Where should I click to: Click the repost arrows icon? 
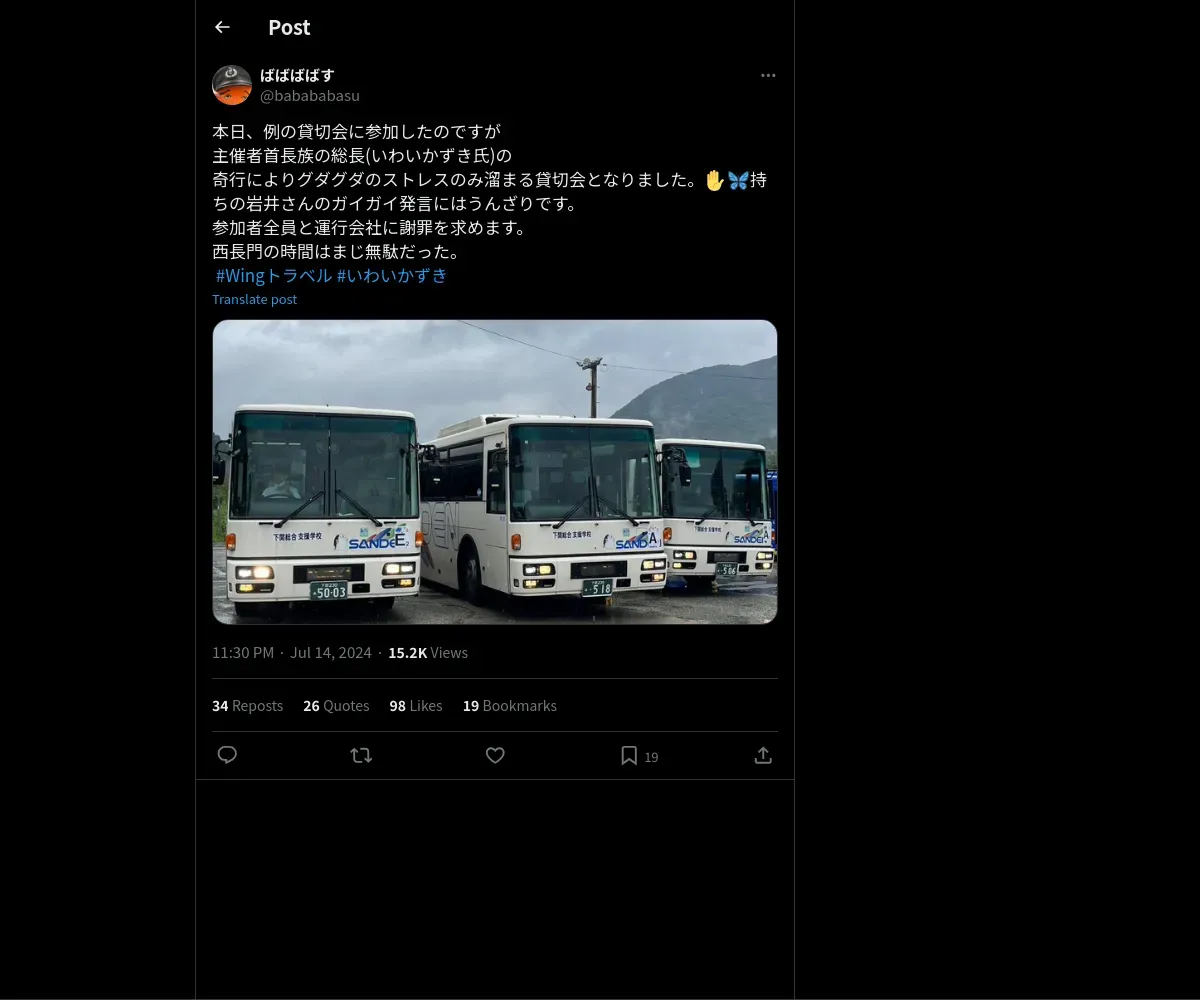point(361,755)
